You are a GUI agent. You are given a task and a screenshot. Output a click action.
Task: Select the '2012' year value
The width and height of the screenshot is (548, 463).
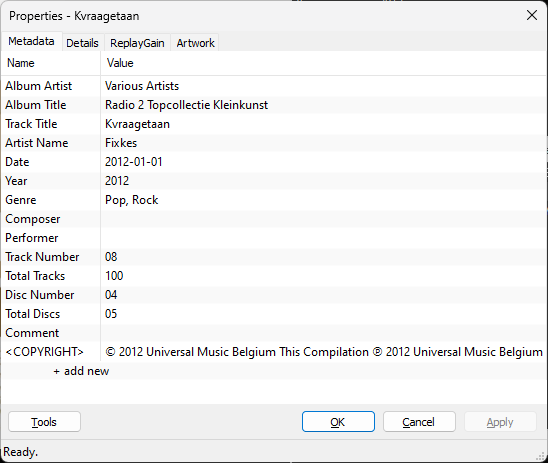117,181
